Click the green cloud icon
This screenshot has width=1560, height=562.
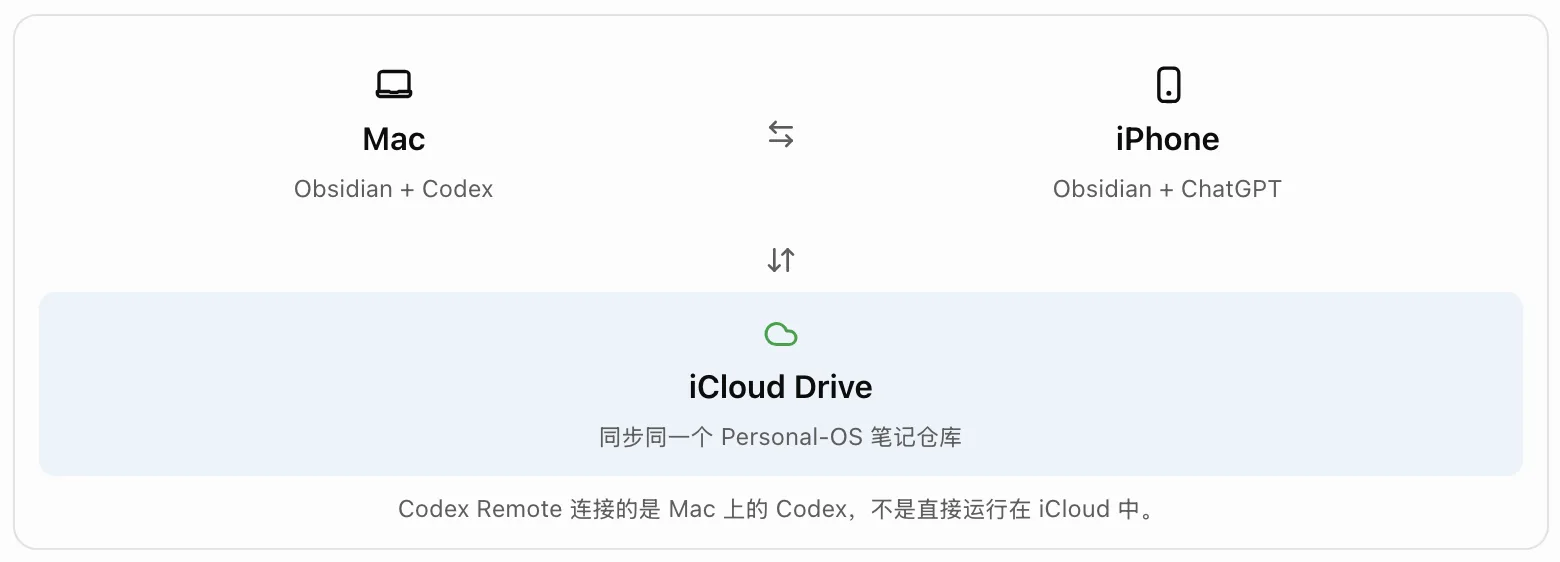tap(781, 334)
